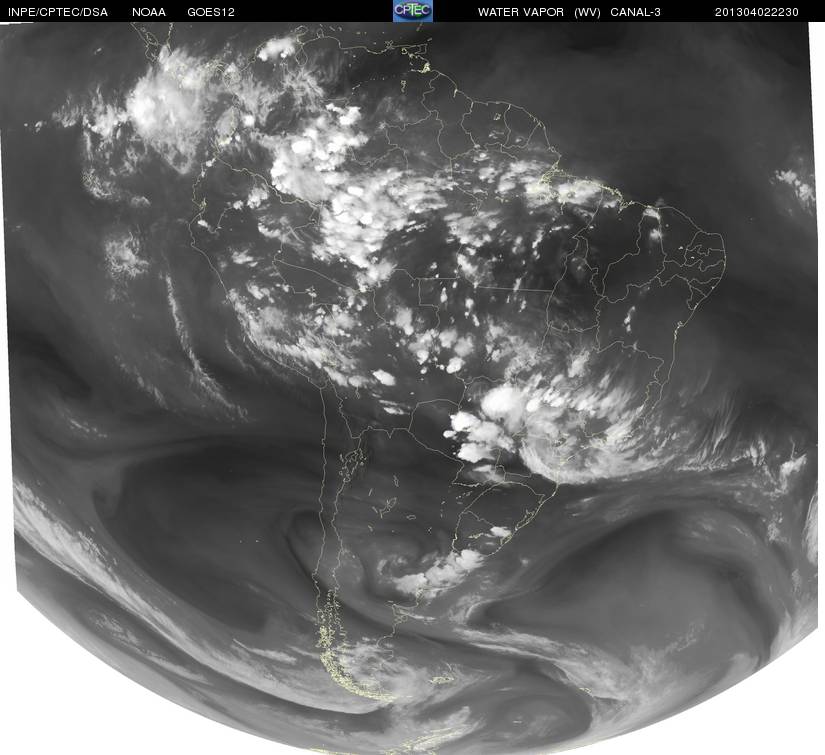The height and width of the screenshot is (755, 825).
Task: Click the INPE/CPTEC/DSA header text
Action: click(x=58, y=12)
